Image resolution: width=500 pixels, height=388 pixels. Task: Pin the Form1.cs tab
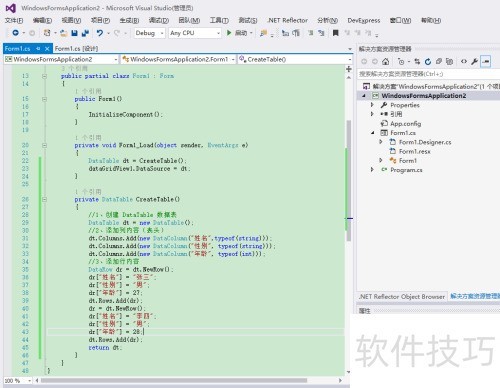[x=38, y=49]
